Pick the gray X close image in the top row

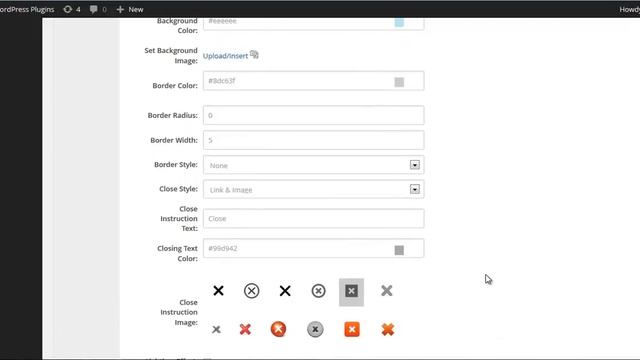click(387, 291)
